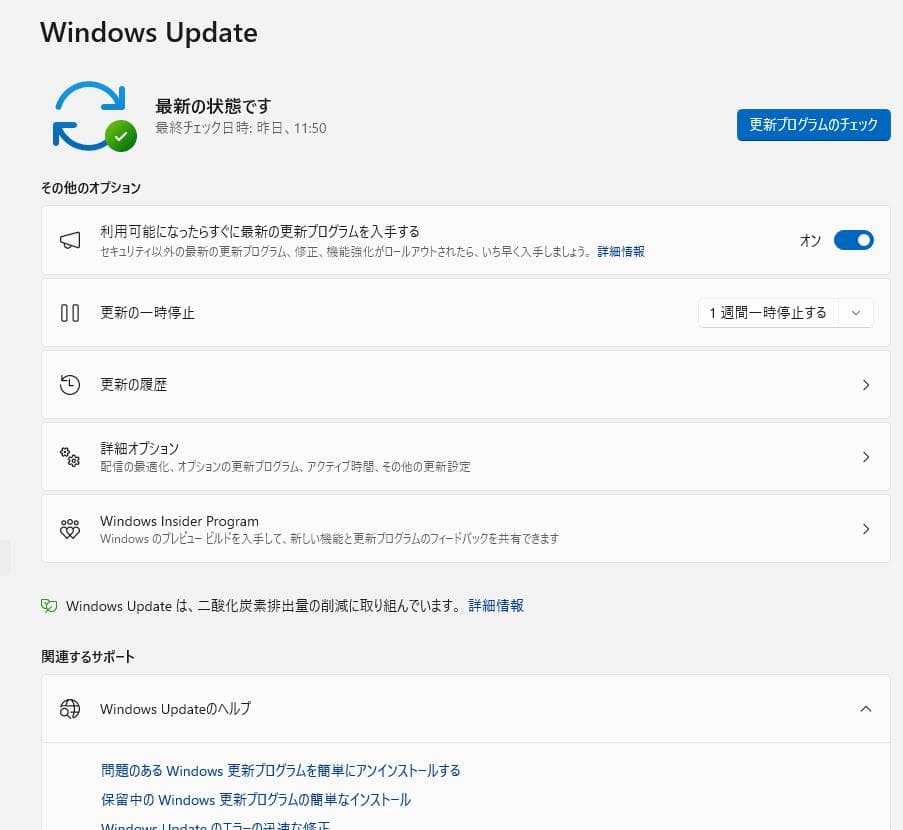Viewport: 903px width, 830px height.
Task: Click the gear icon beside 詳細オプション
Action: (x=69, y=456)
